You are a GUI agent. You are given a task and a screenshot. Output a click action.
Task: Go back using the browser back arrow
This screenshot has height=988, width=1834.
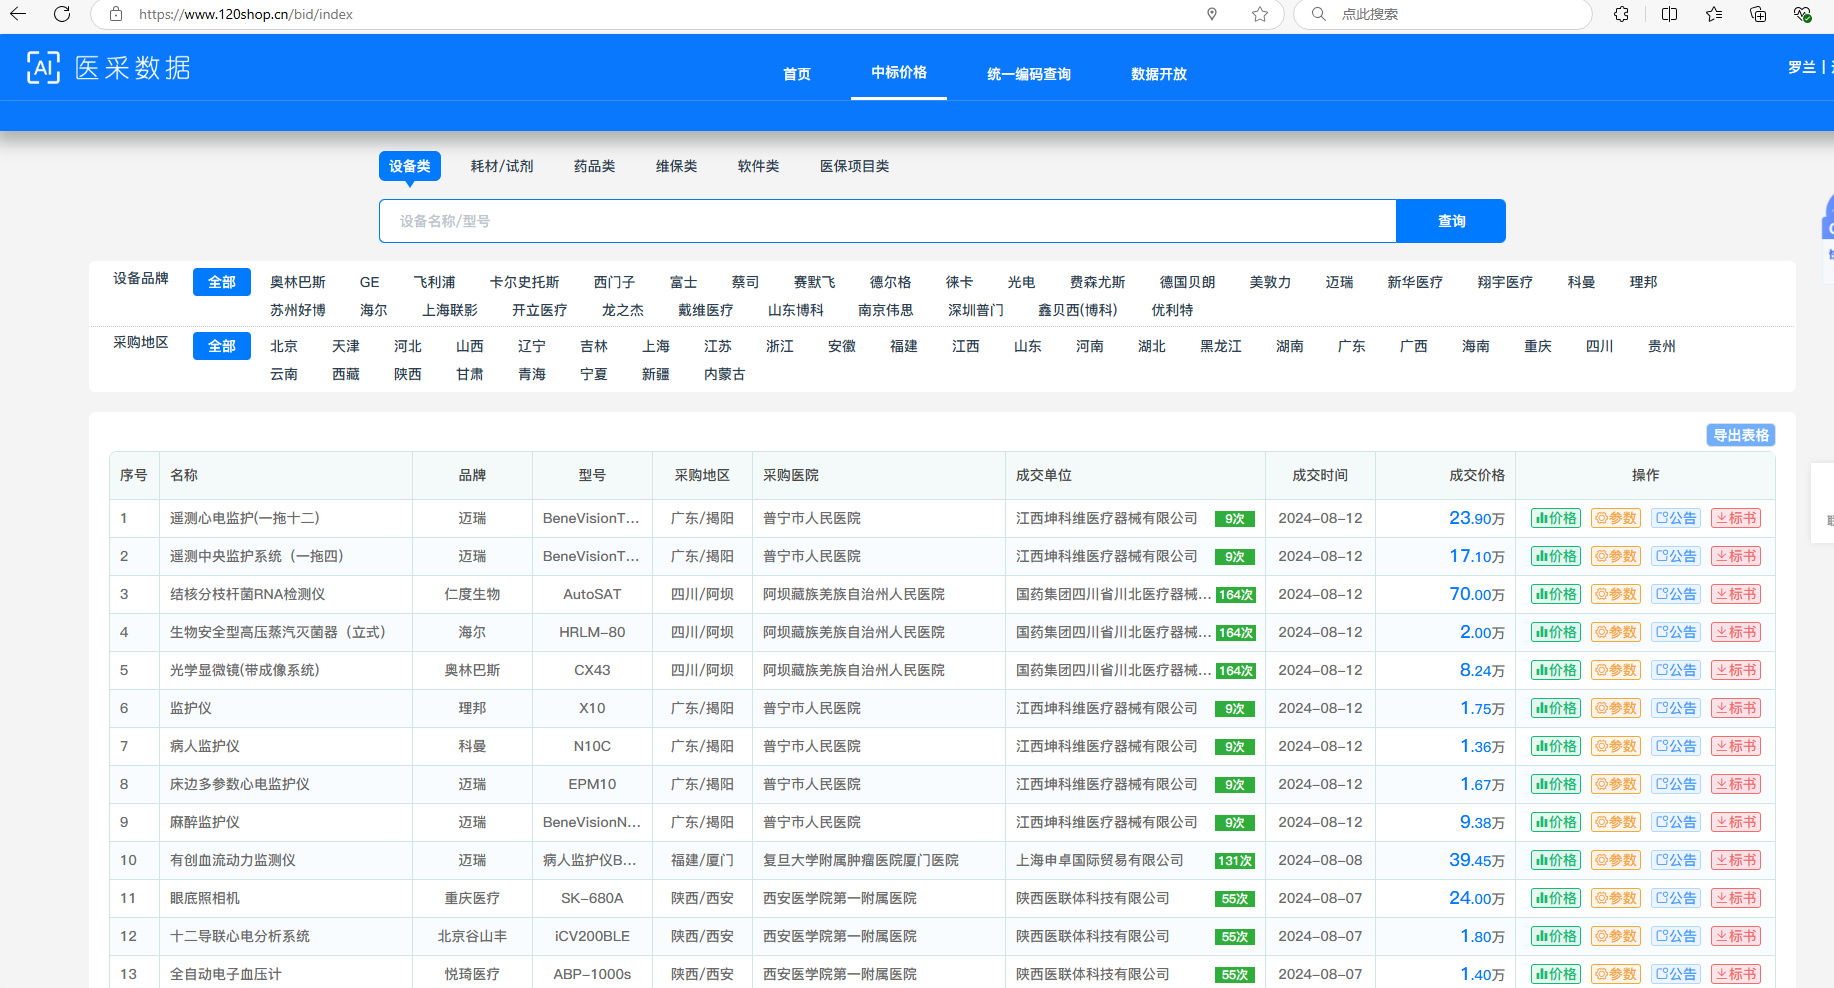click(18, 14)
